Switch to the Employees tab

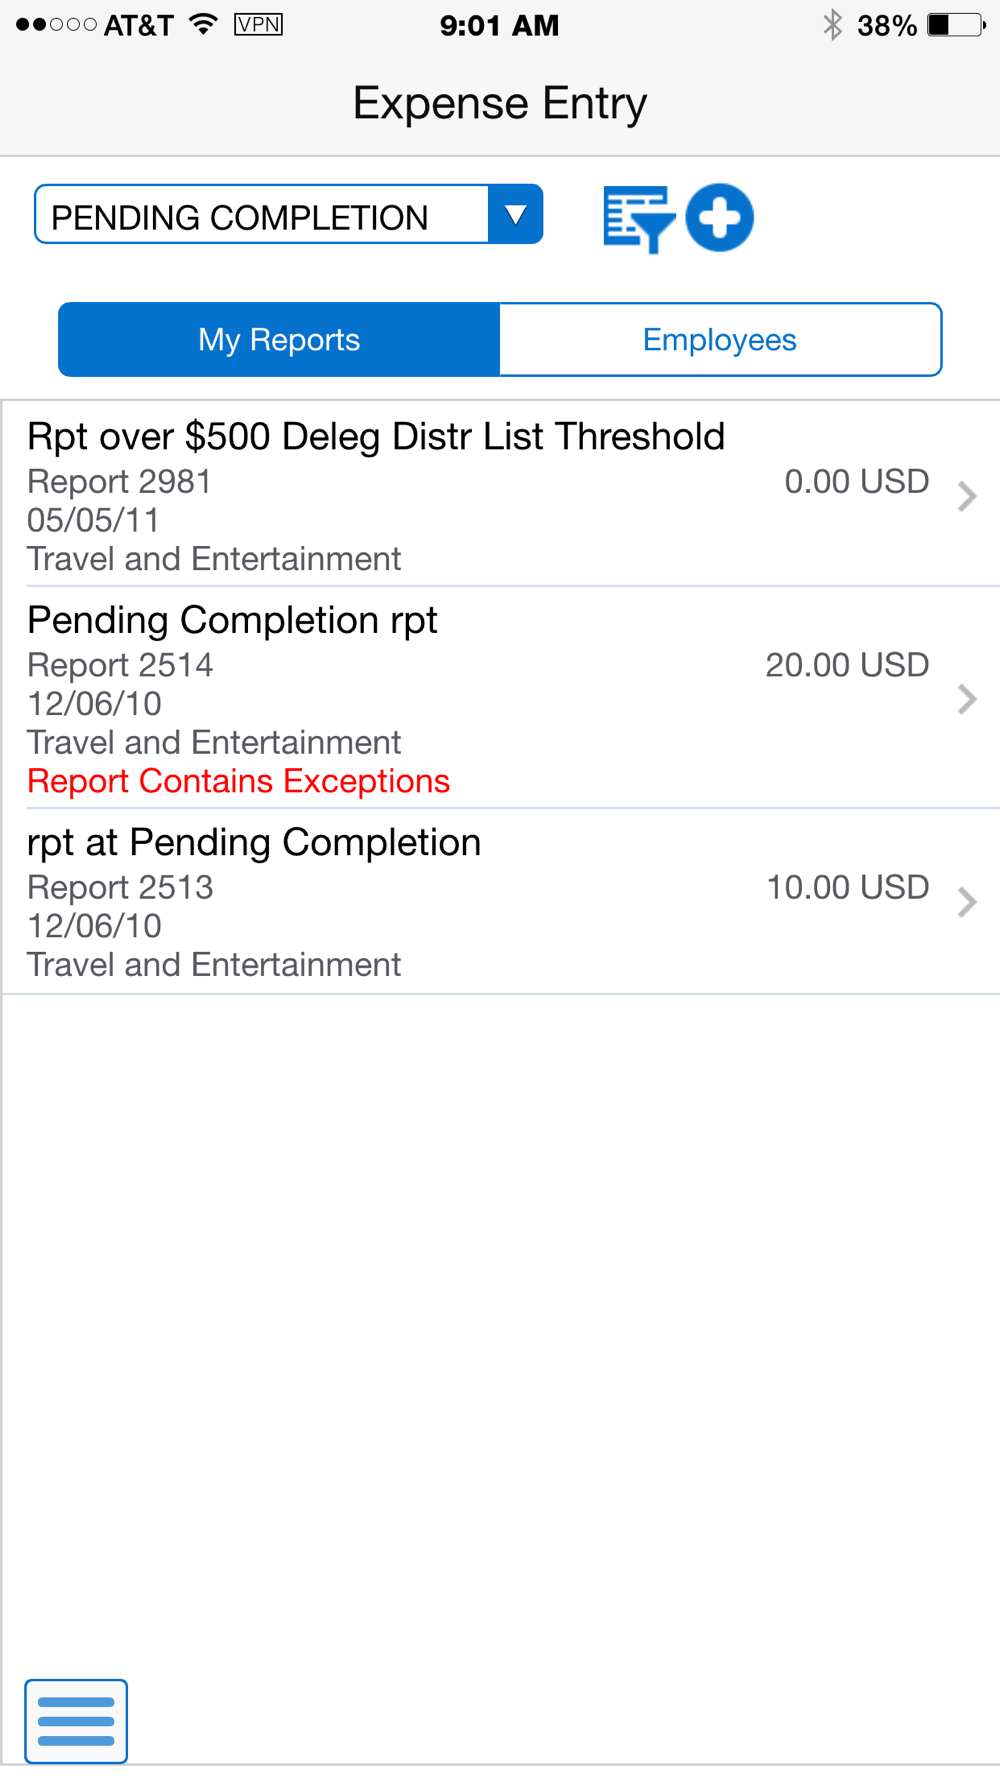pos(720,340)
